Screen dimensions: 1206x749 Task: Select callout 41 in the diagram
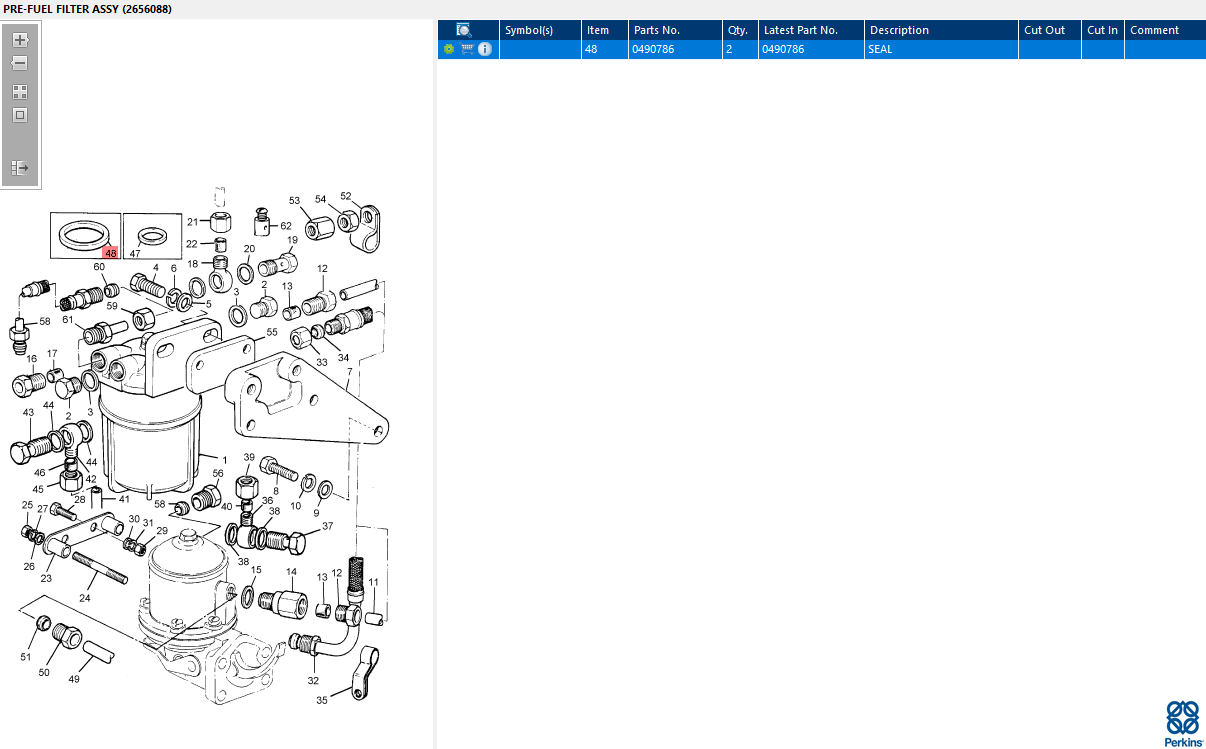pyautogui.click(x=124, y=498)
